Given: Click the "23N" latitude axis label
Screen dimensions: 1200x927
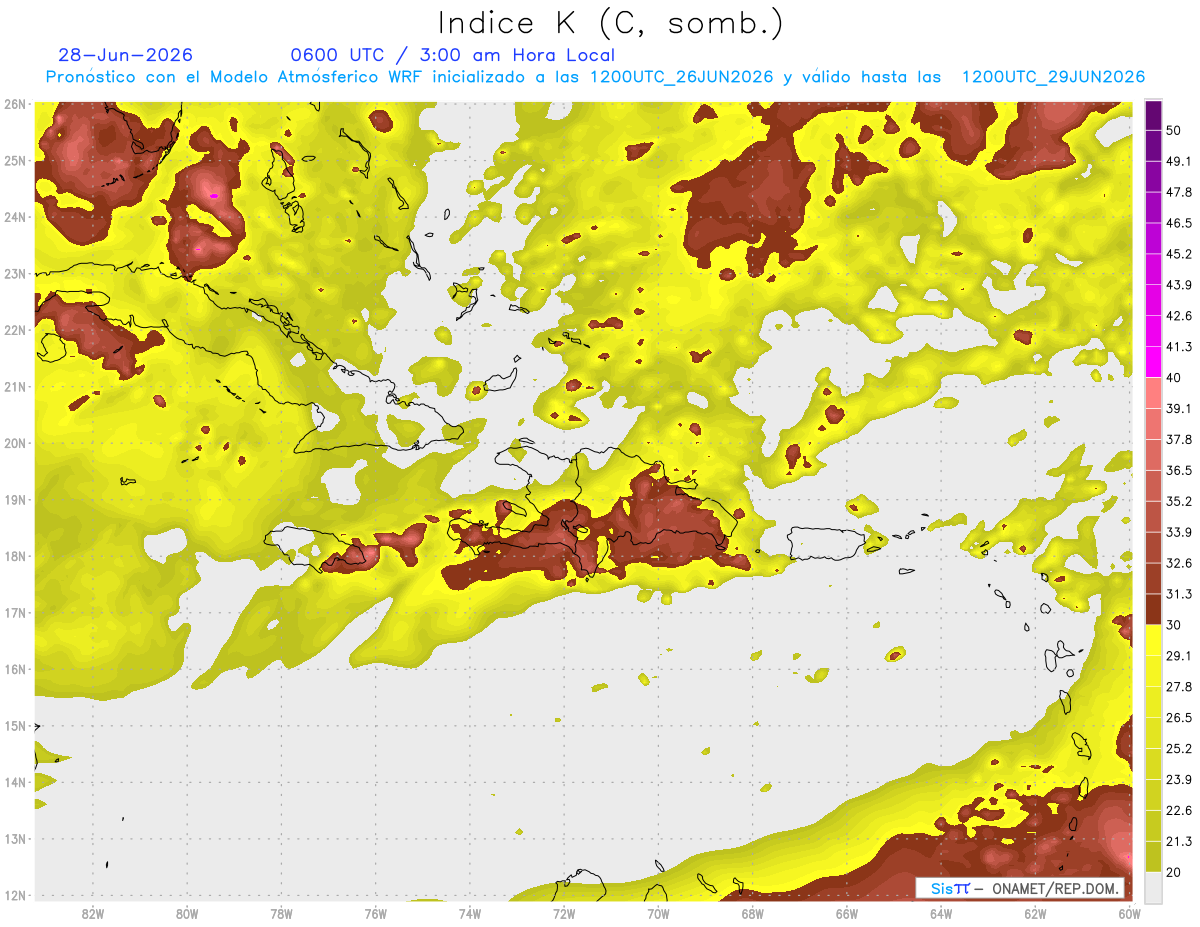Looking at the screenshot, I should coord(14,274).
